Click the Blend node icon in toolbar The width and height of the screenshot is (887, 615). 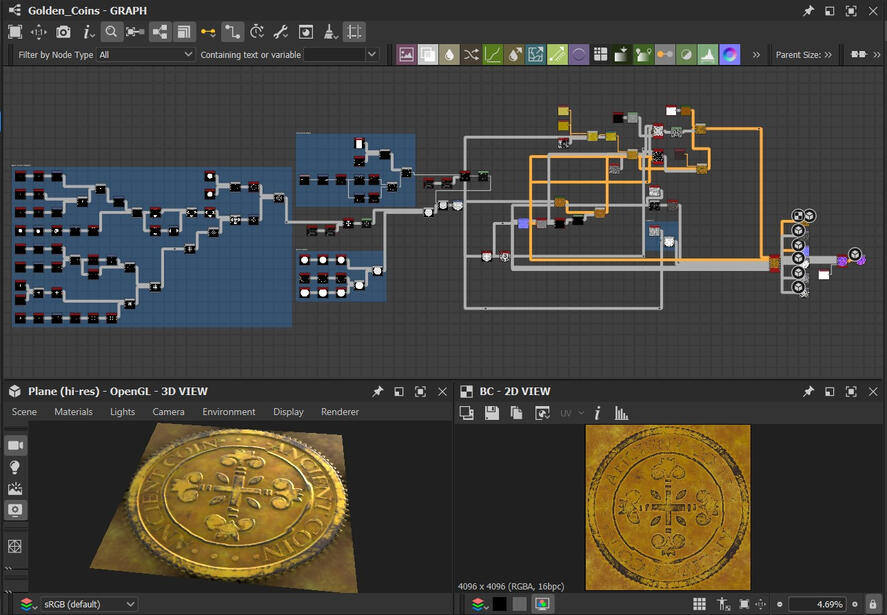428,55
